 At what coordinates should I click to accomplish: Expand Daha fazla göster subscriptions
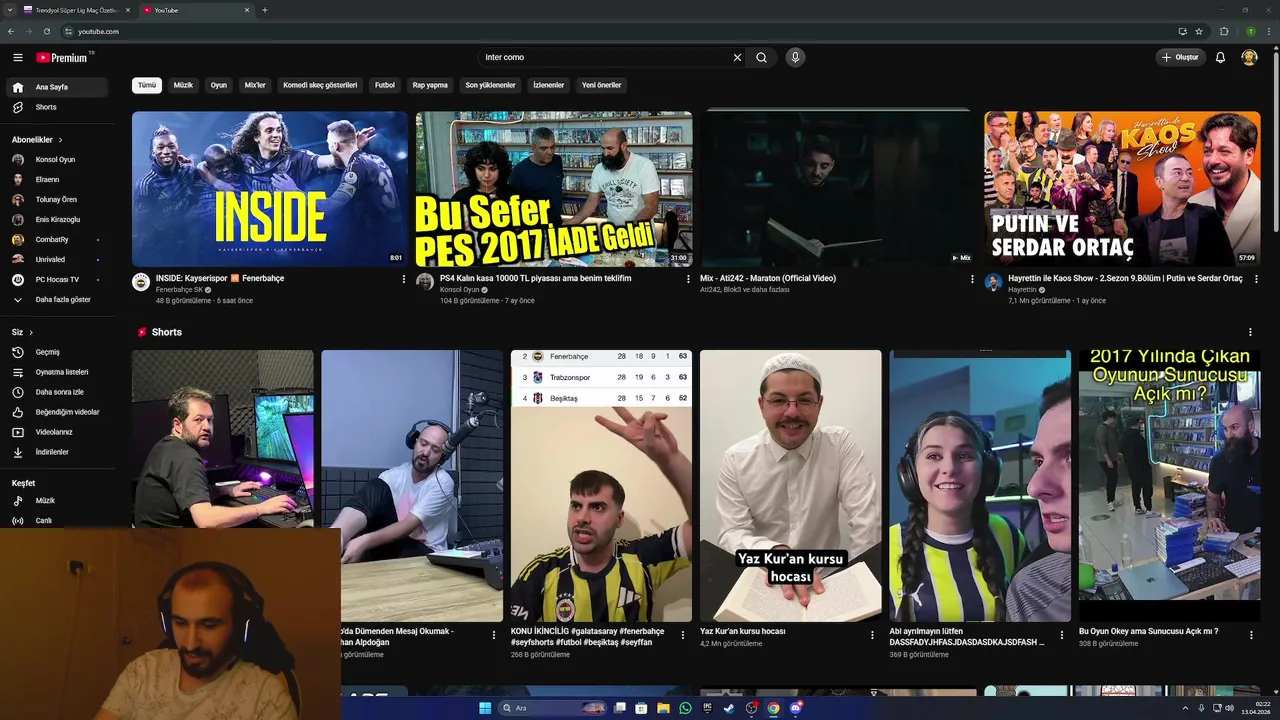[x=56, y=299]
